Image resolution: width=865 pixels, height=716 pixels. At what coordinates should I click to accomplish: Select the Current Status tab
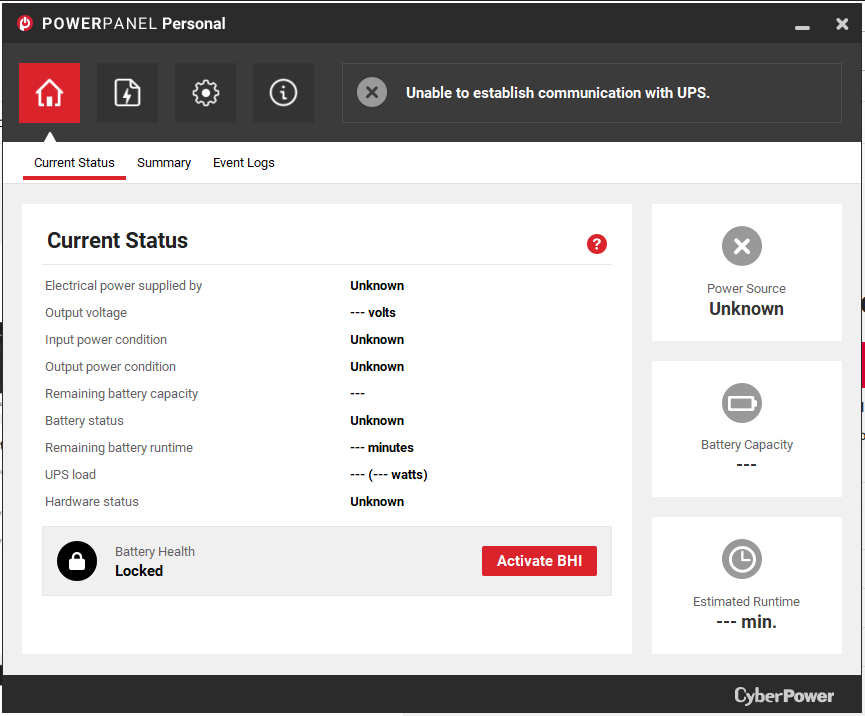coord(74,163)
